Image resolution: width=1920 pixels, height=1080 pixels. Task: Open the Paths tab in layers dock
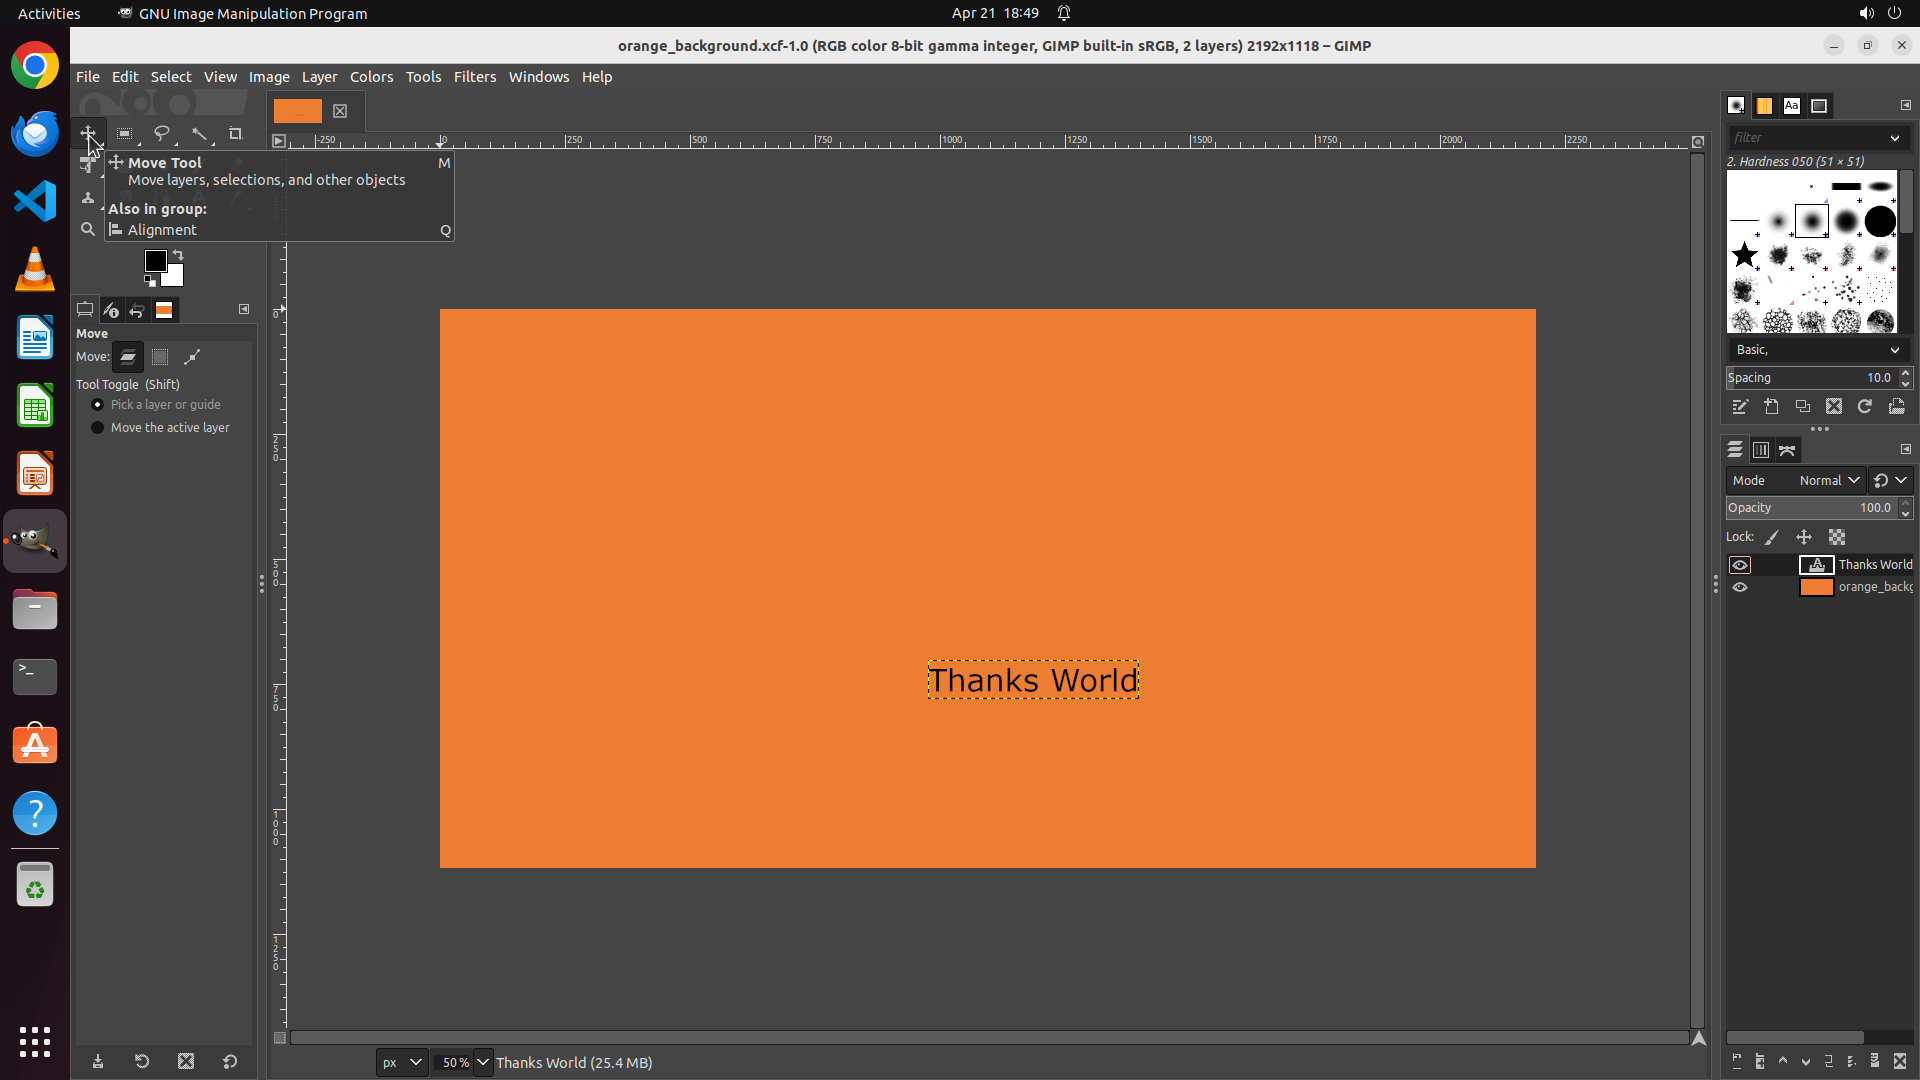pyautogui.click(x=1787, y=450)
